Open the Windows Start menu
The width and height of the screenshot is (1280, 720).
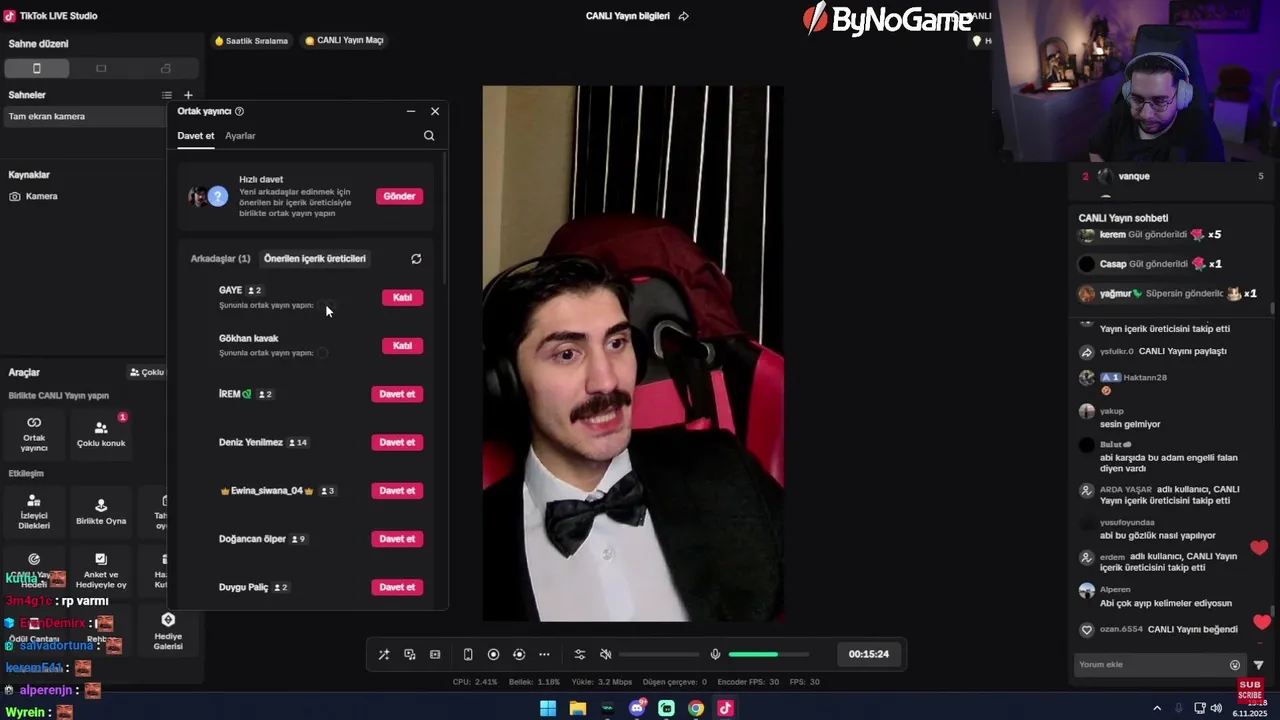click(548, 708)
